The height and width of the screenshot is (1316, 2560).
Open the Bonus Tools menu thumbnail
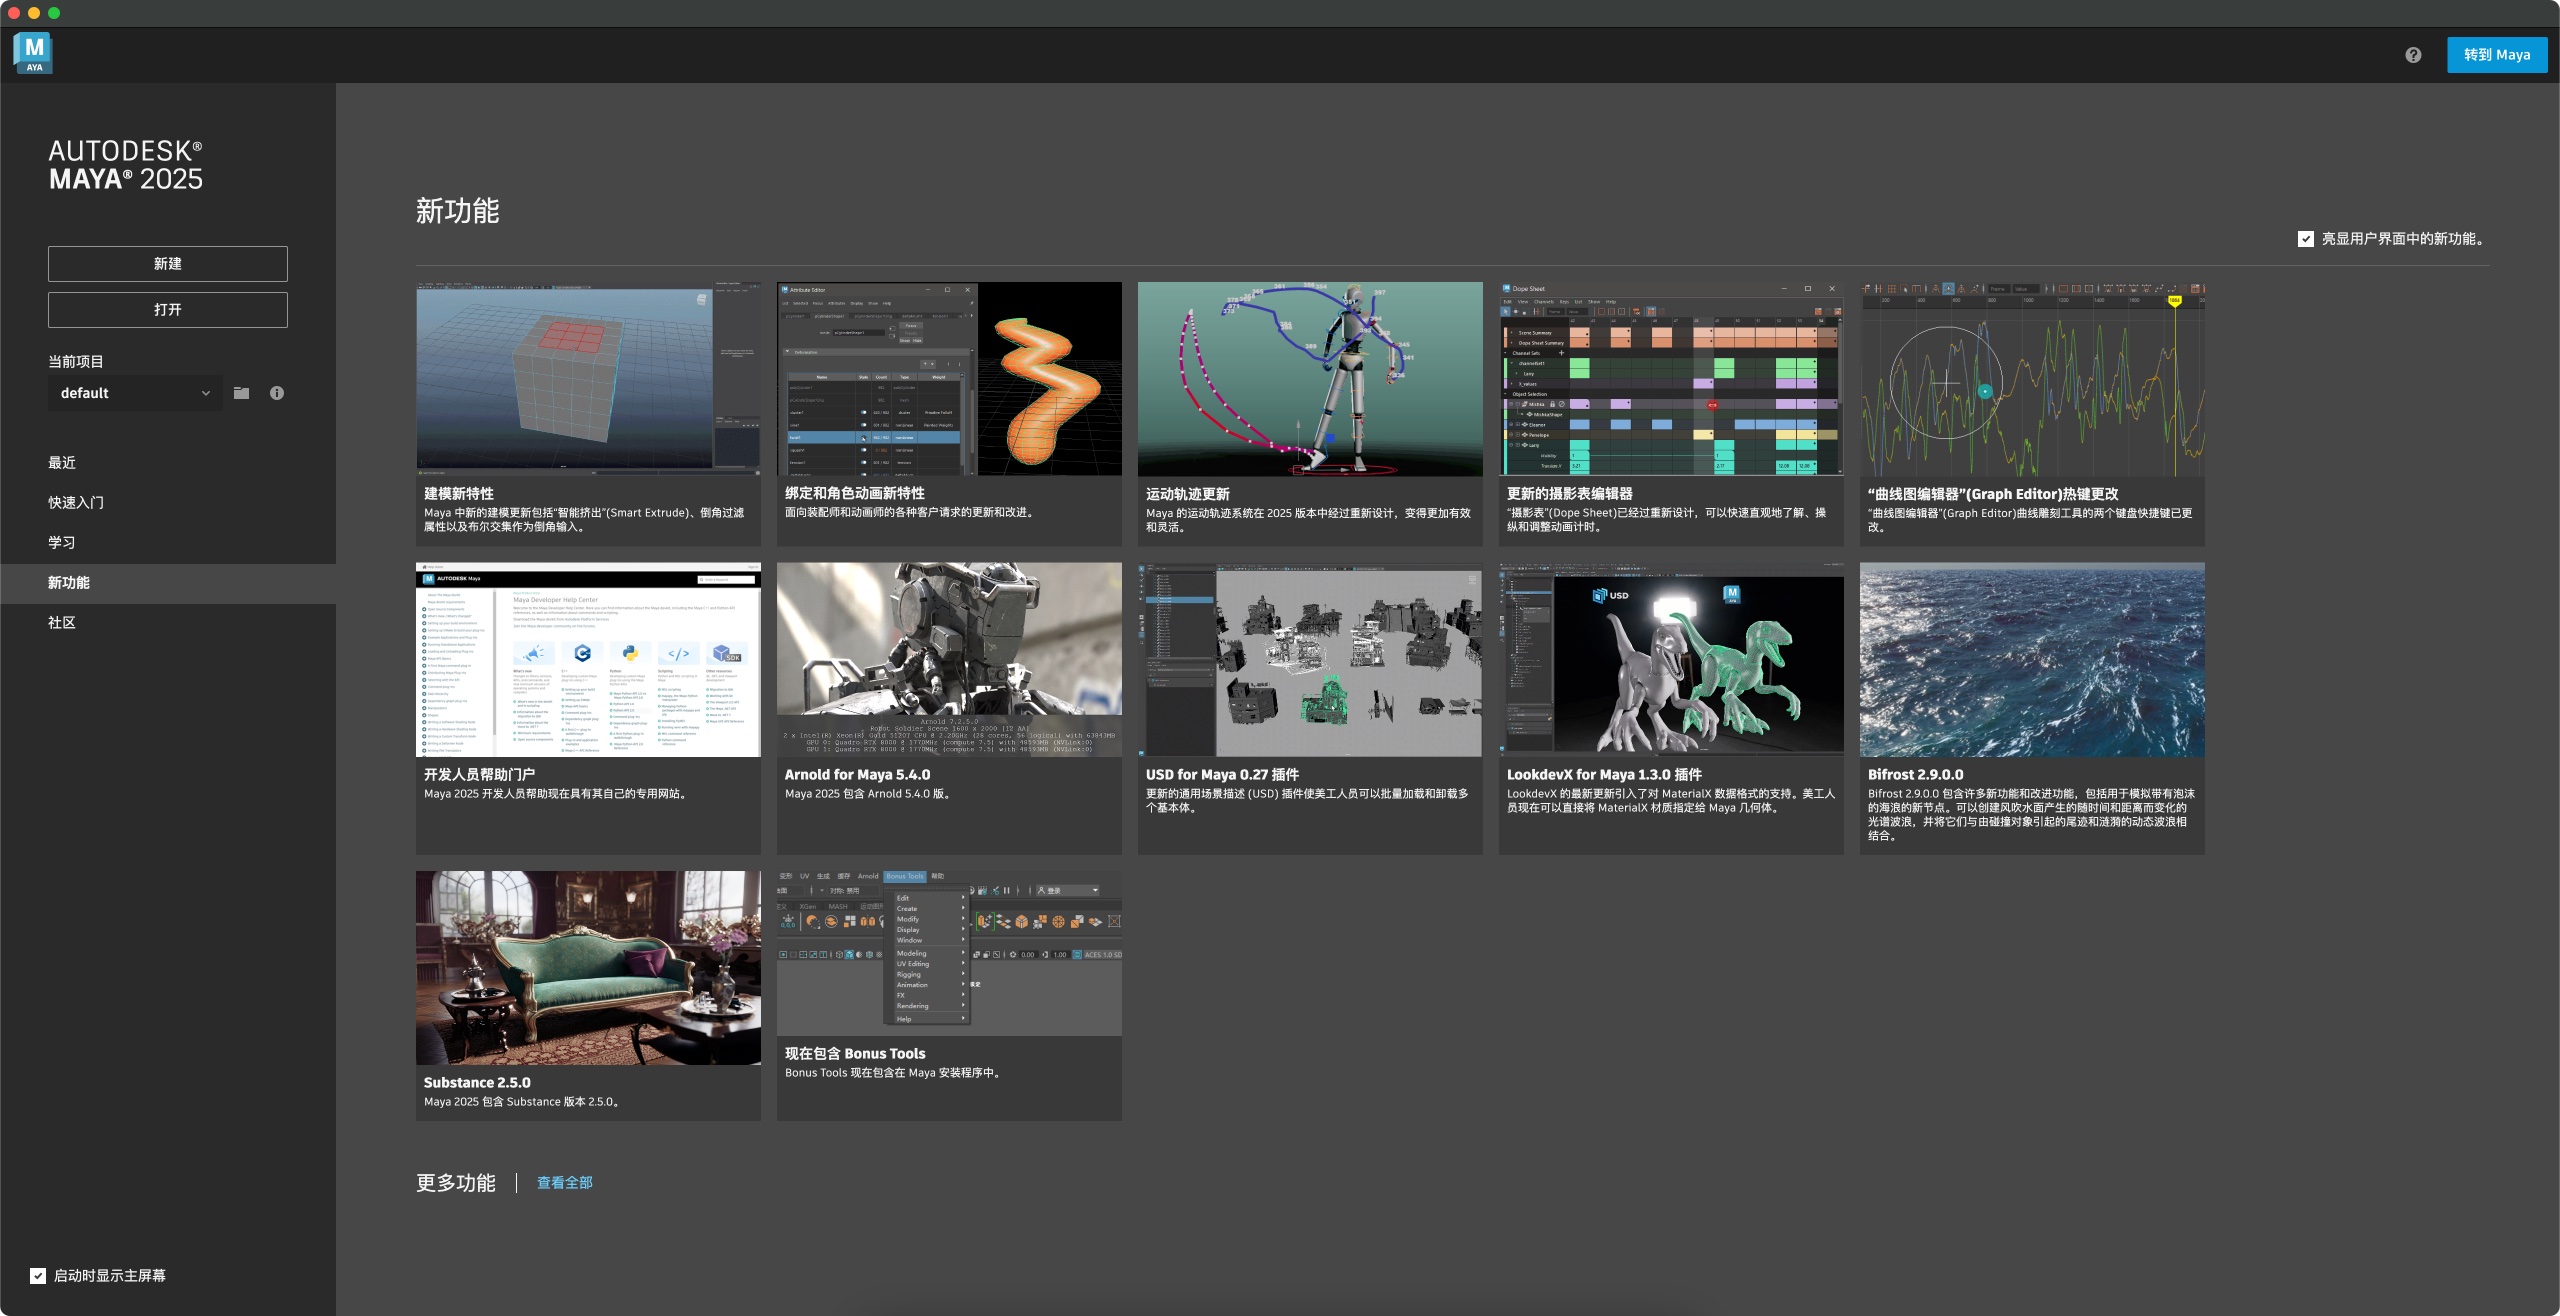tap(949, 953)
